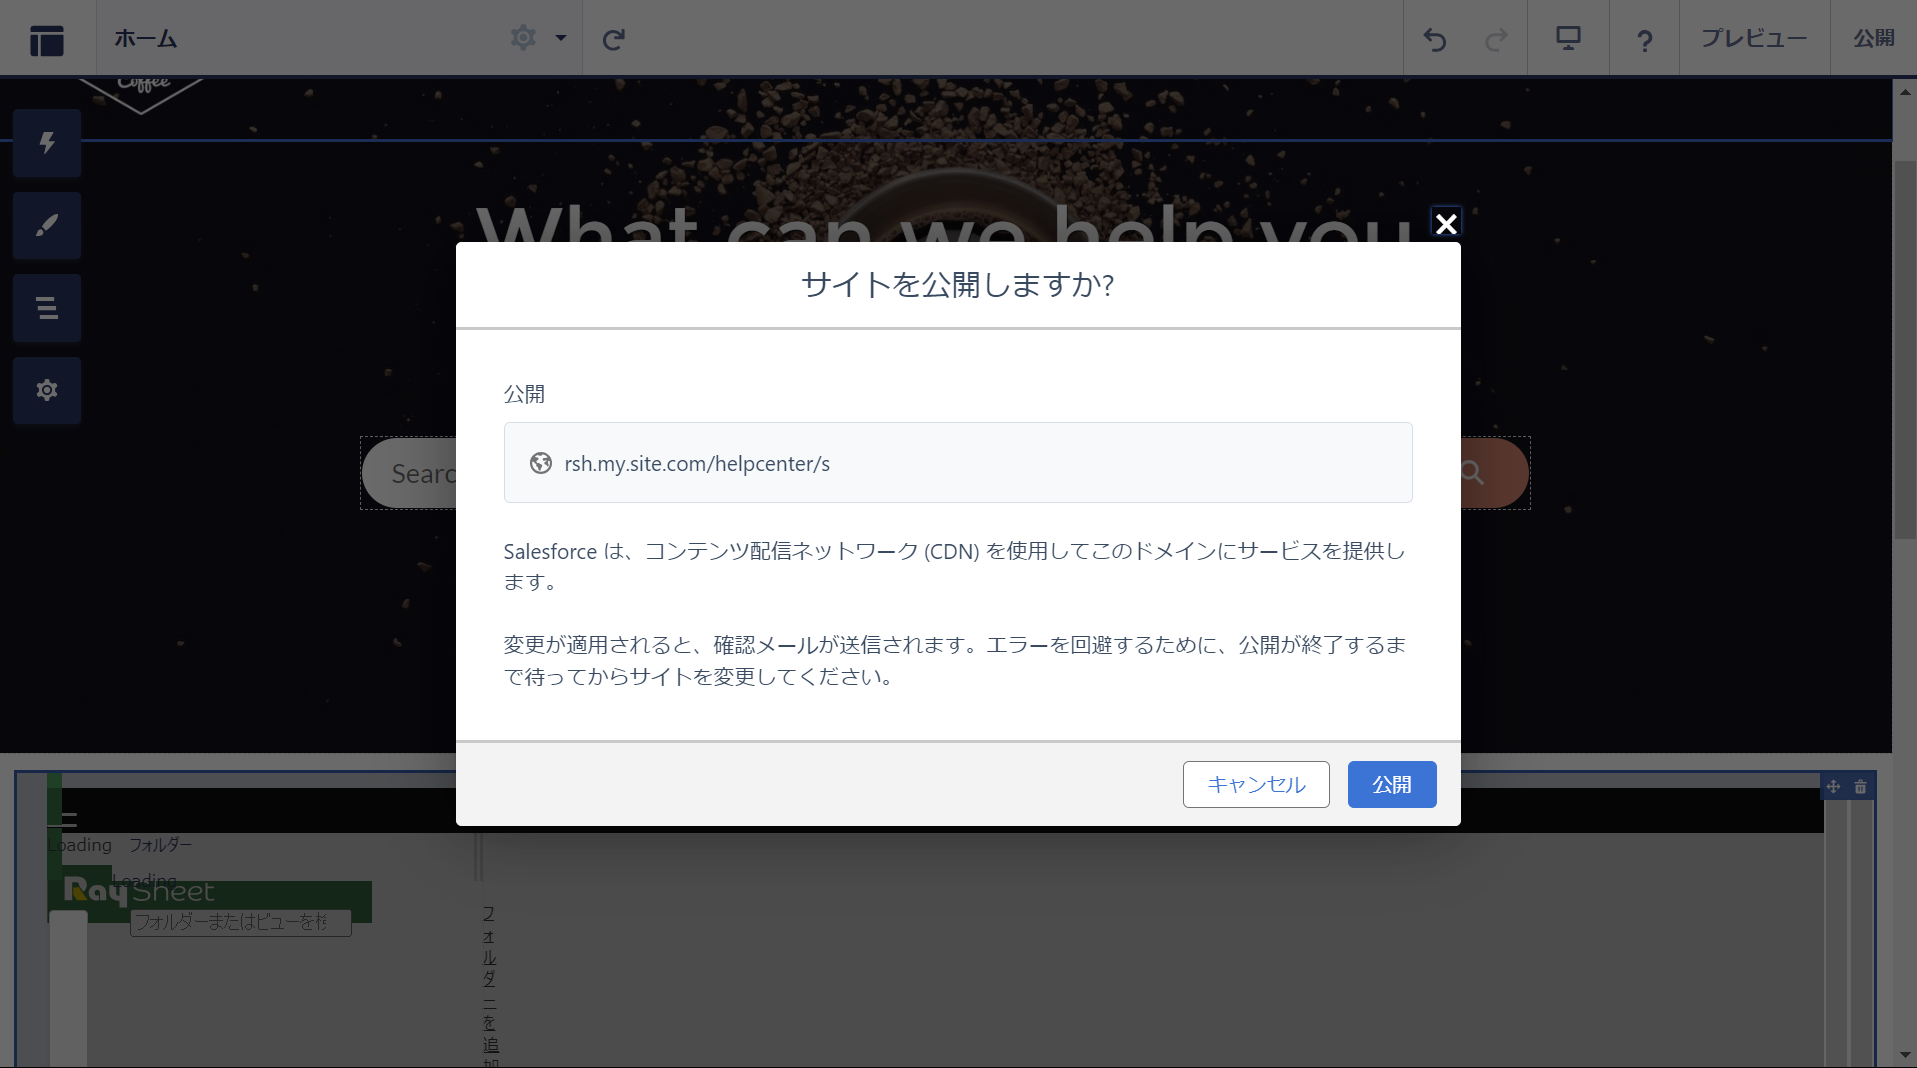Click the Undo arrow in the toolbar
The height and width of the screenshot is (1068, 1917).
click(x=1435, y=39)
